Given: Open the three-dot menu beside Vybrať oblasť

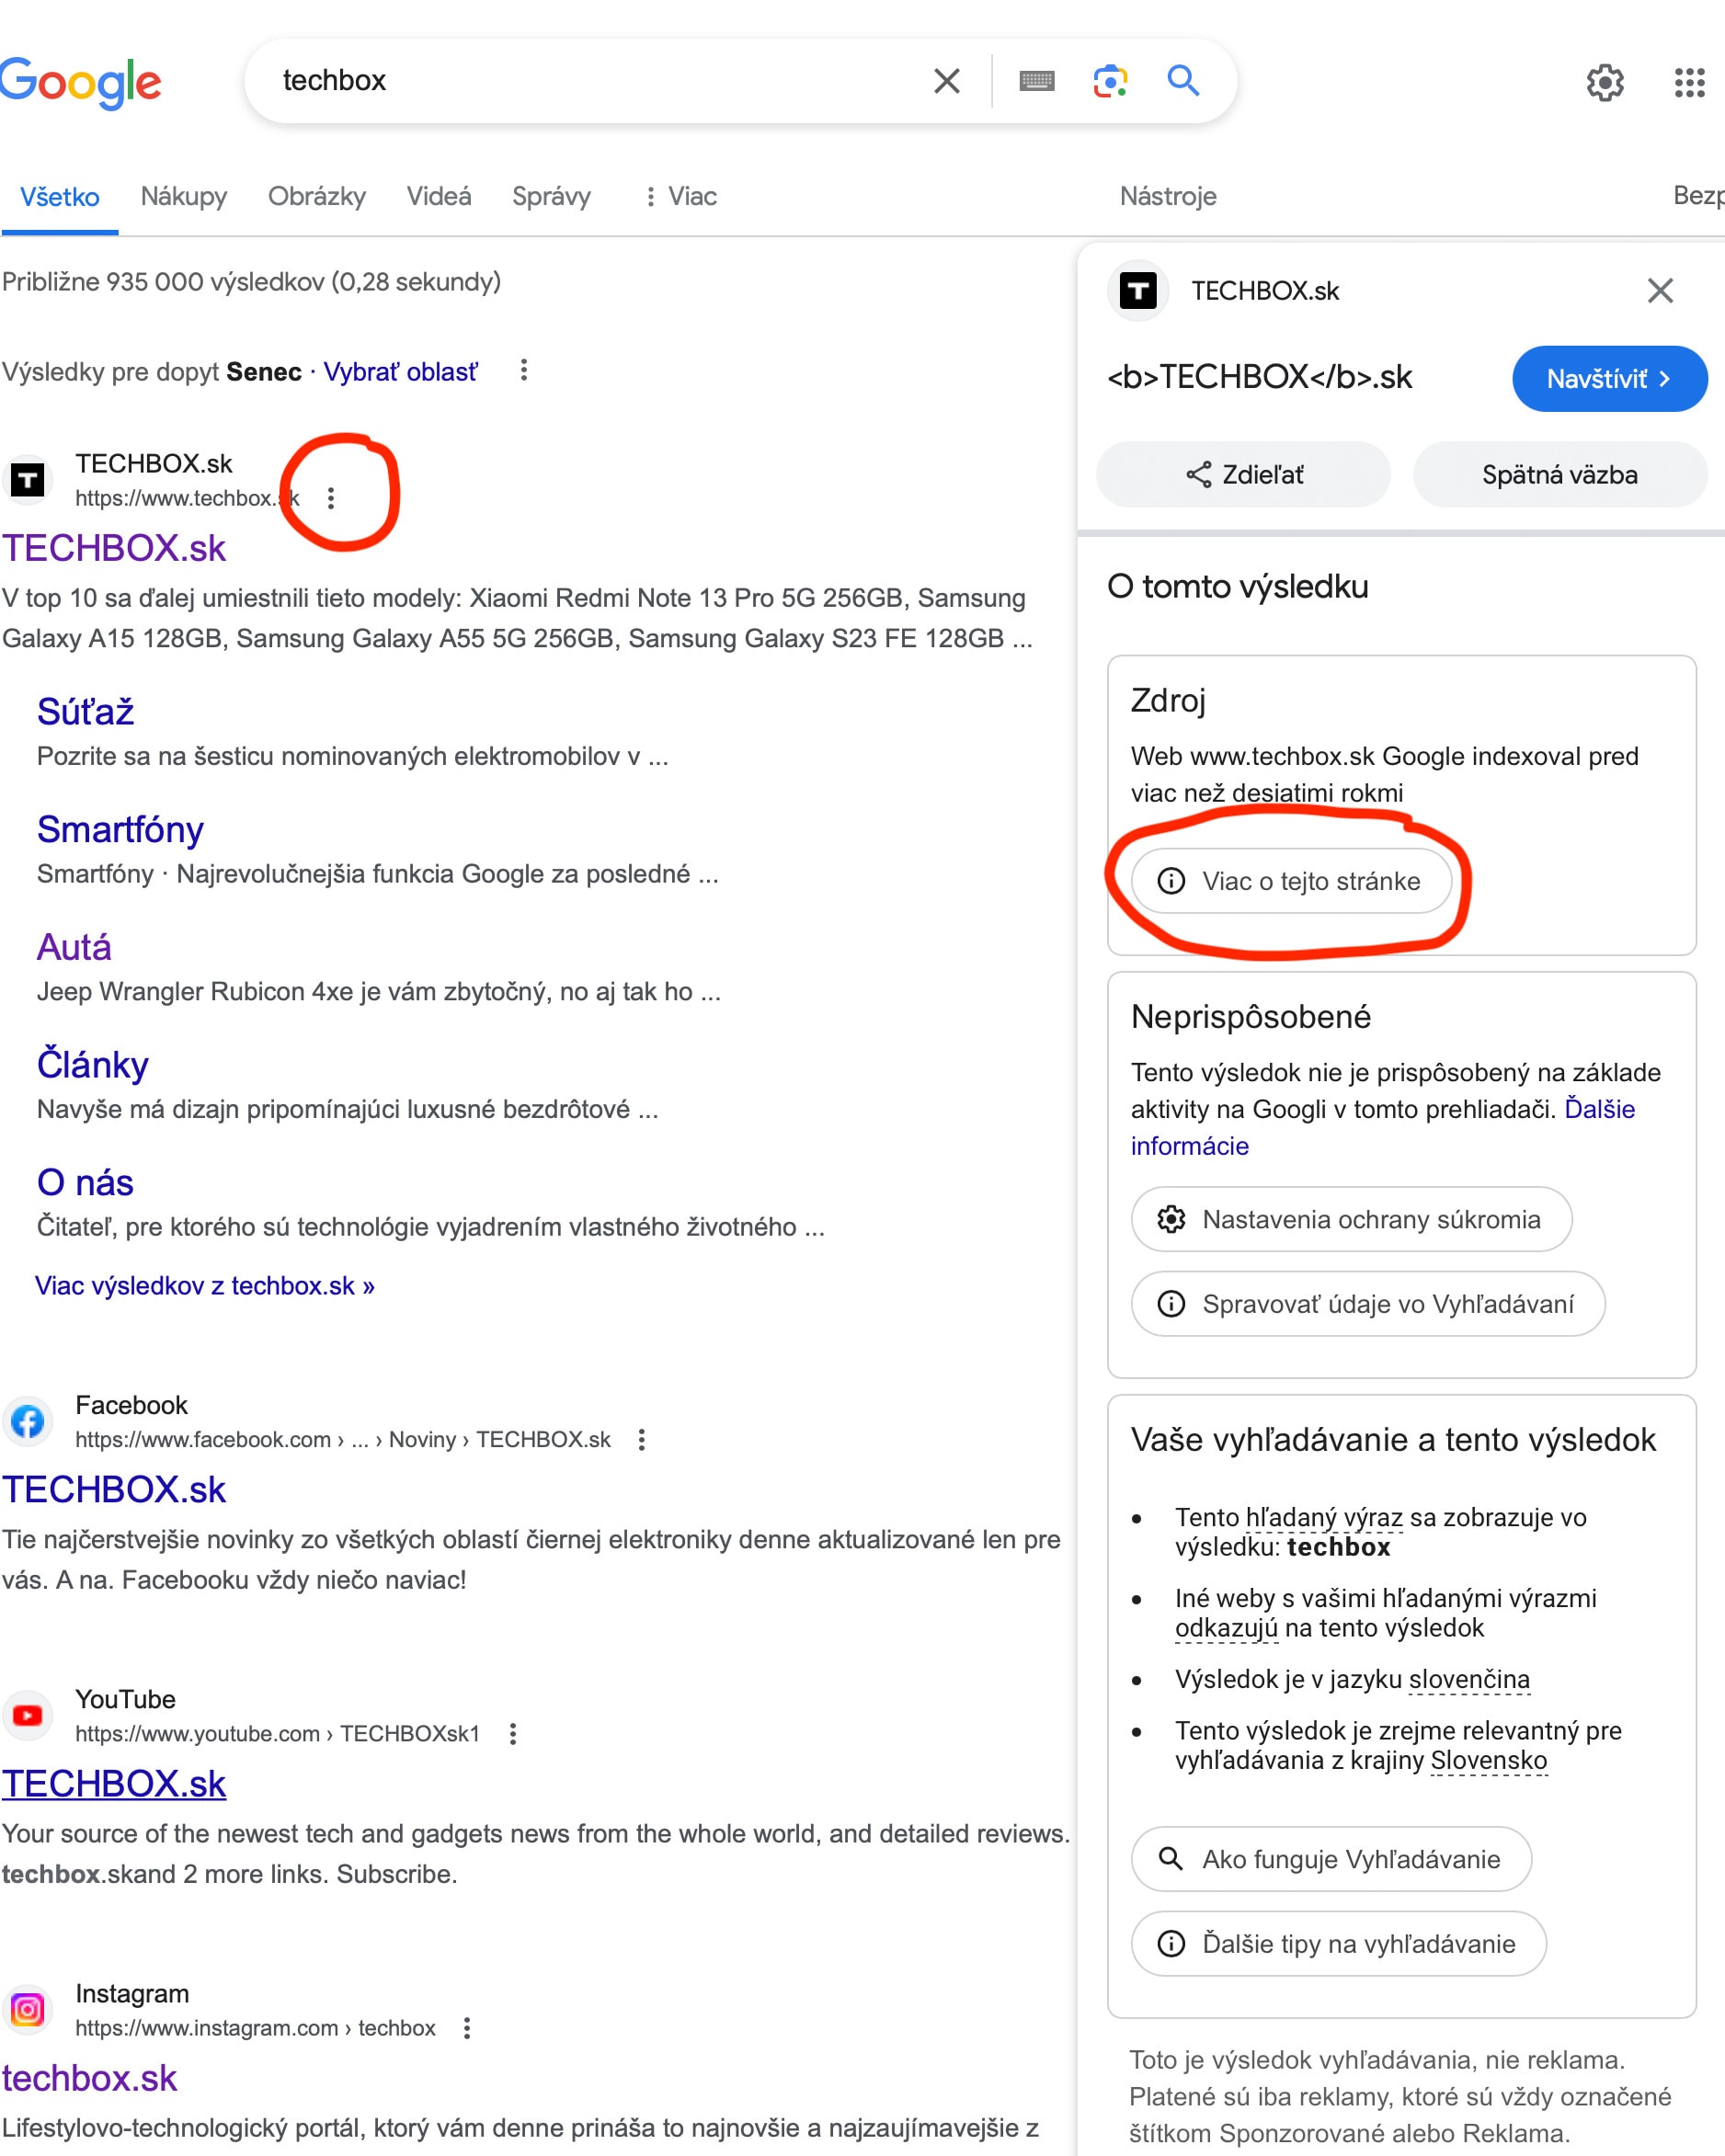Looking at the screenshot, I should click(x=524, y=370).
